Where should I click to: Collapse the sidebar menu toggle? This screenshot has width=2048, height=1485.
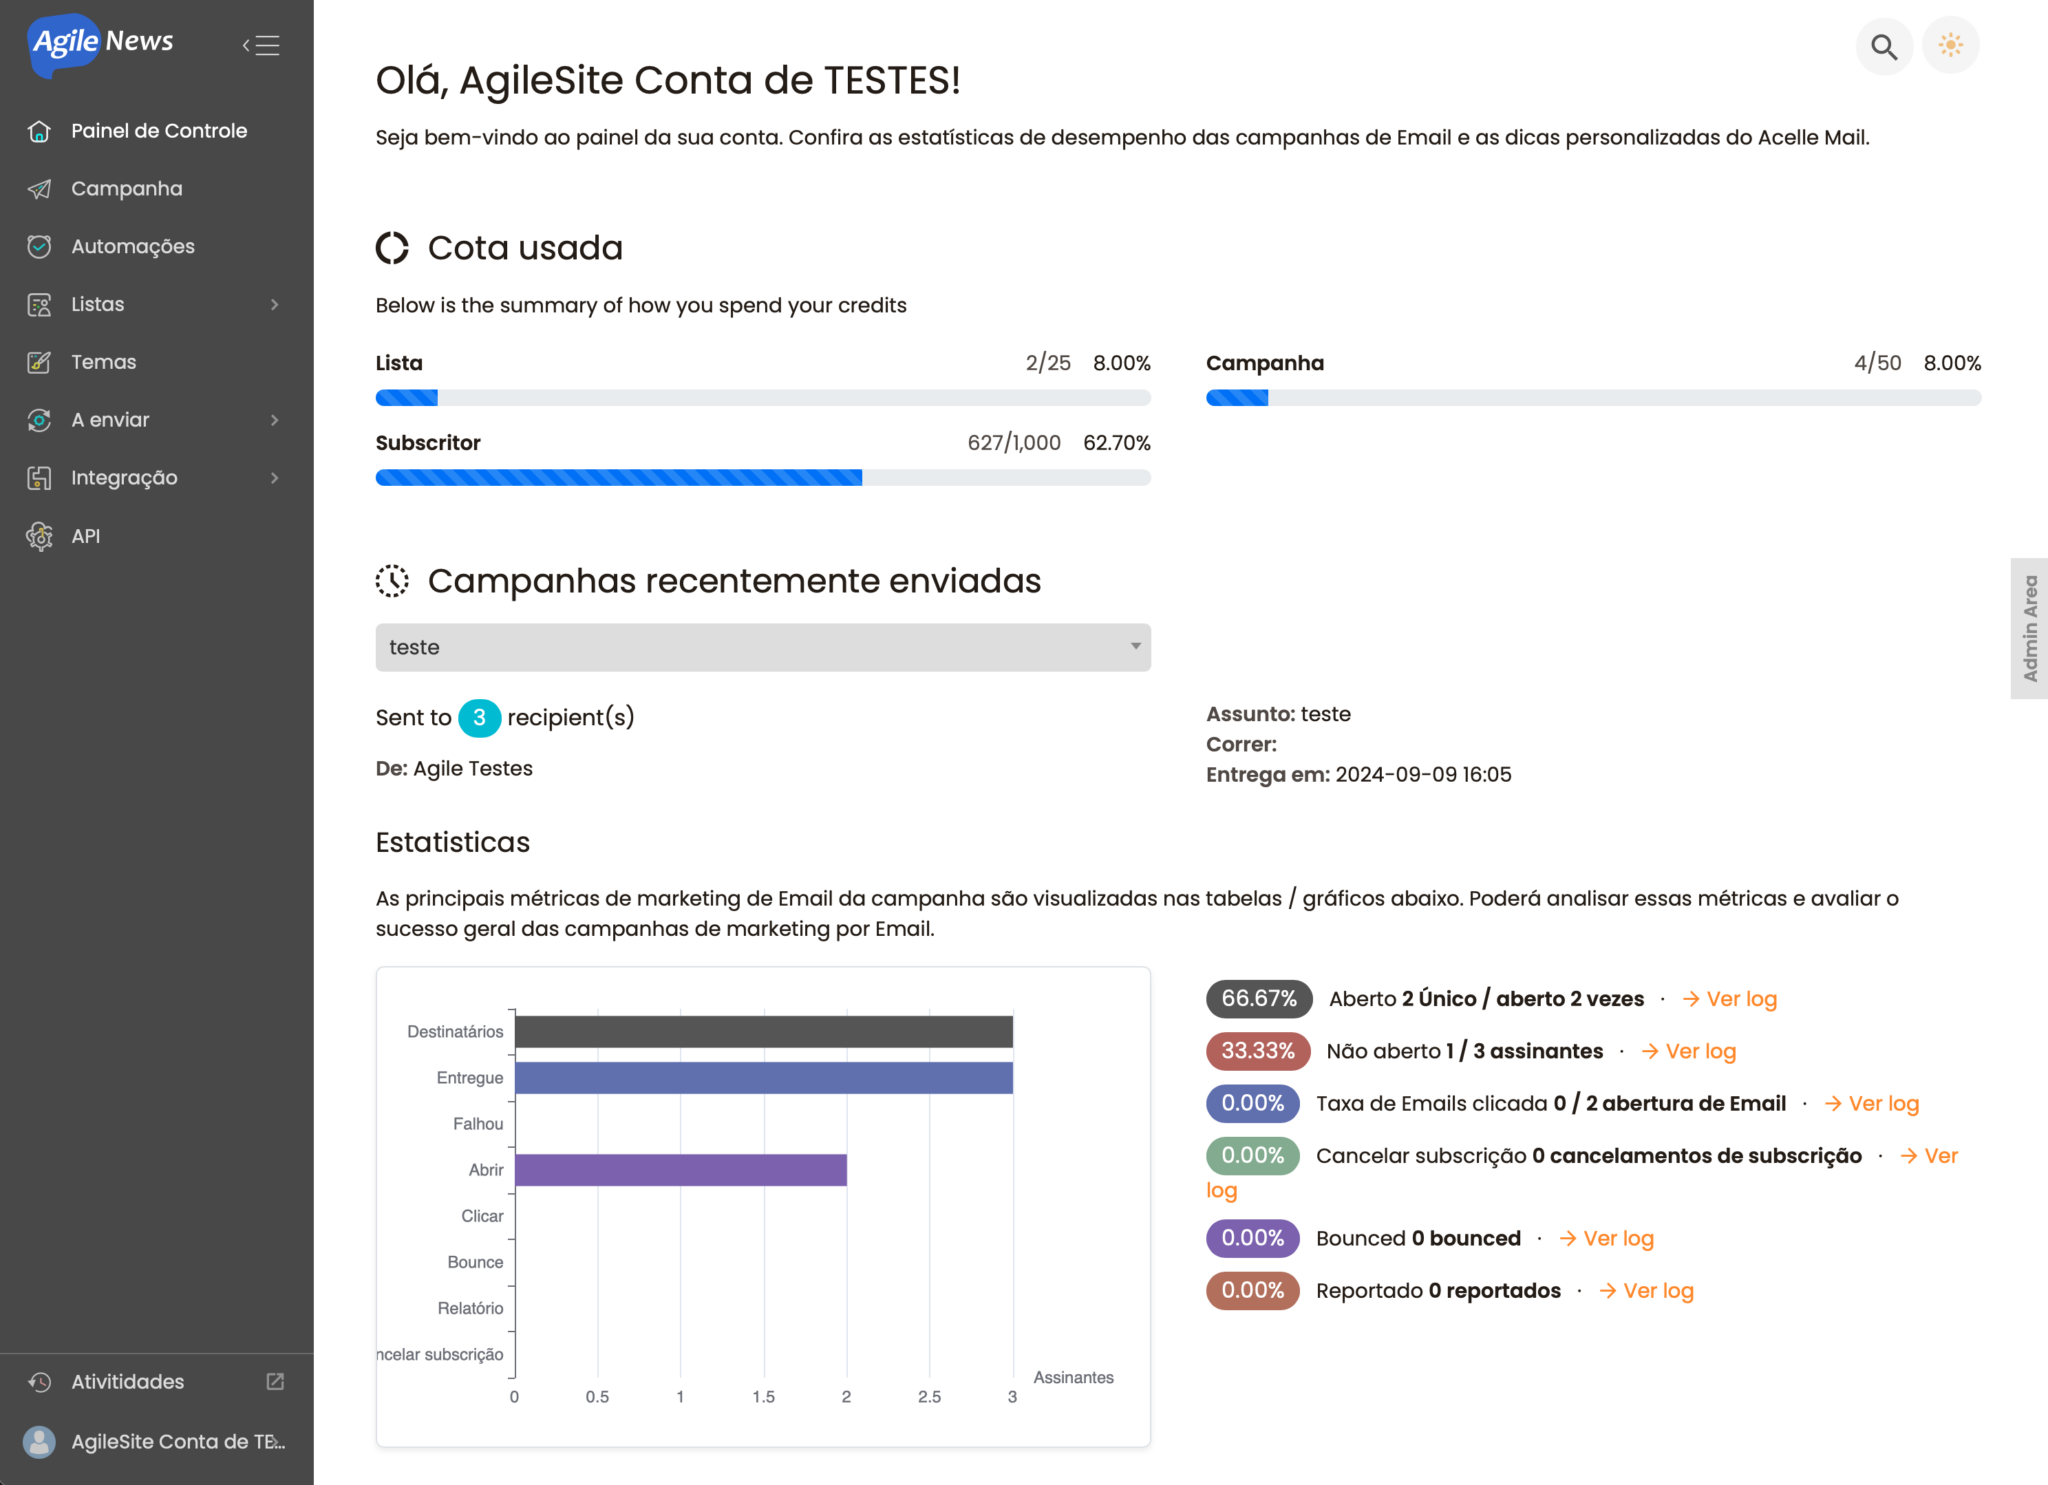(261, 45)
